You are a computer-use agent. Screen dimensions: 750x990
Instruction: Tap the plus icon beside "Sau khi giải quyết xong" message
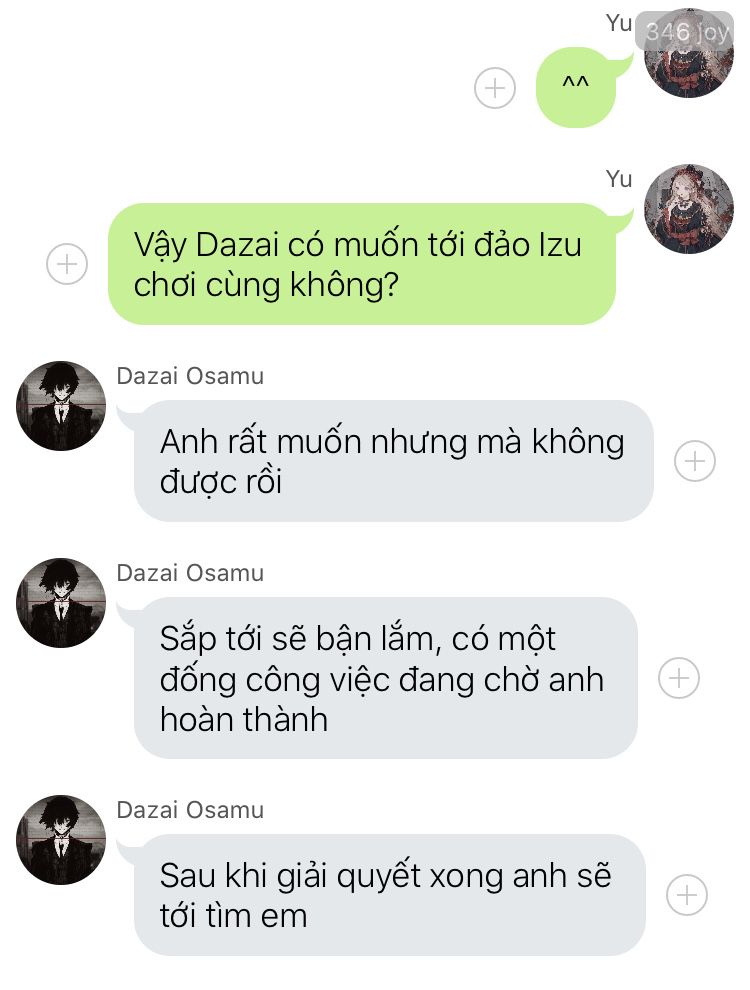tap(687, 895)
